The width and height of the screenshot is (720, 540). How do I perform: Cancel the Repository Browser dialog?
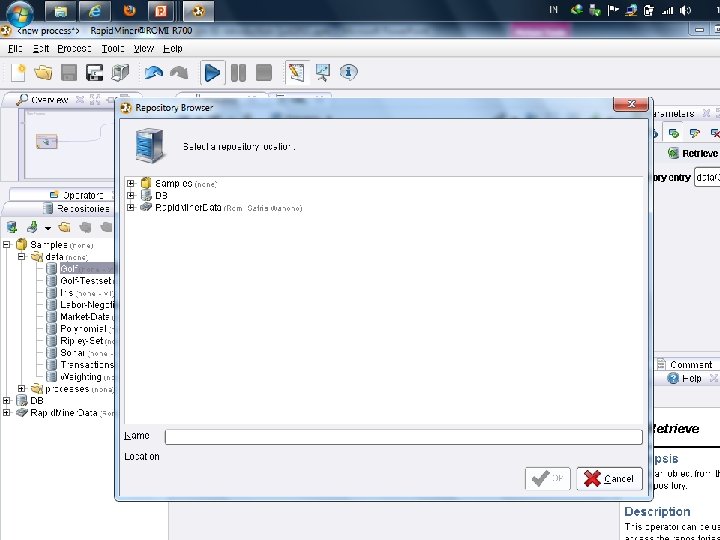click(x=609, y=479)
